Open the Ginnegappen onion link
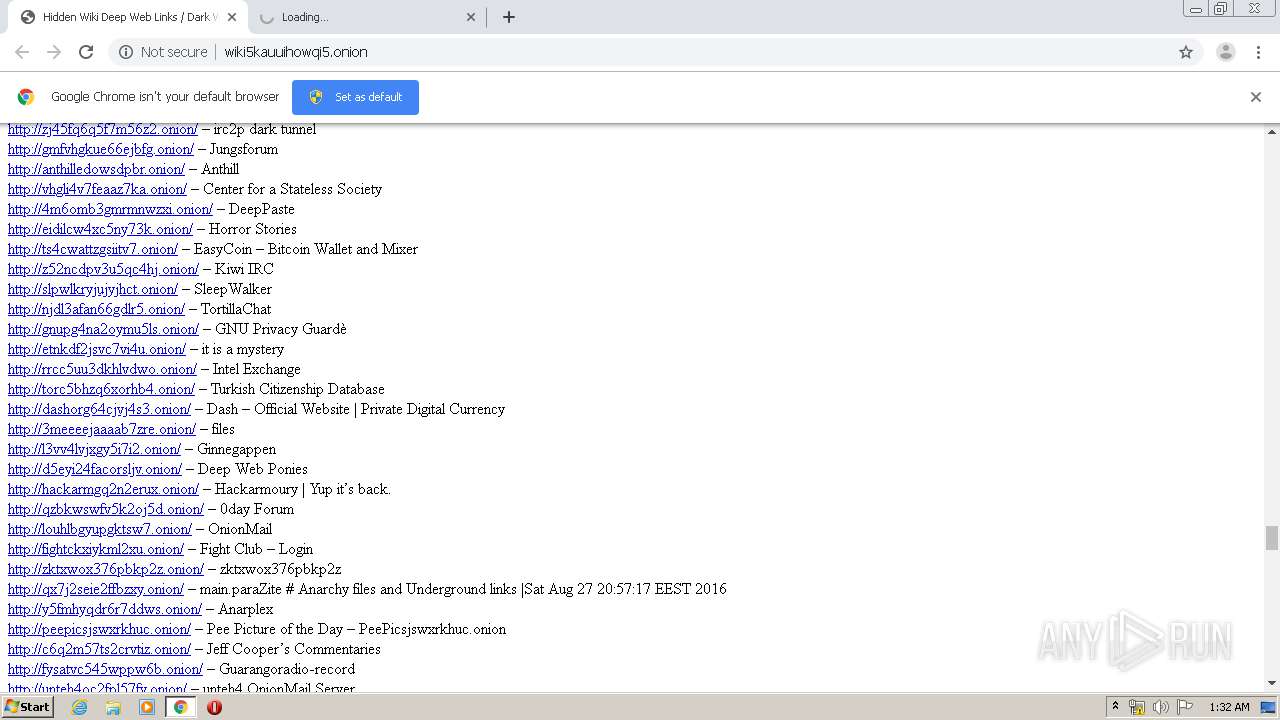 (94, 449)
